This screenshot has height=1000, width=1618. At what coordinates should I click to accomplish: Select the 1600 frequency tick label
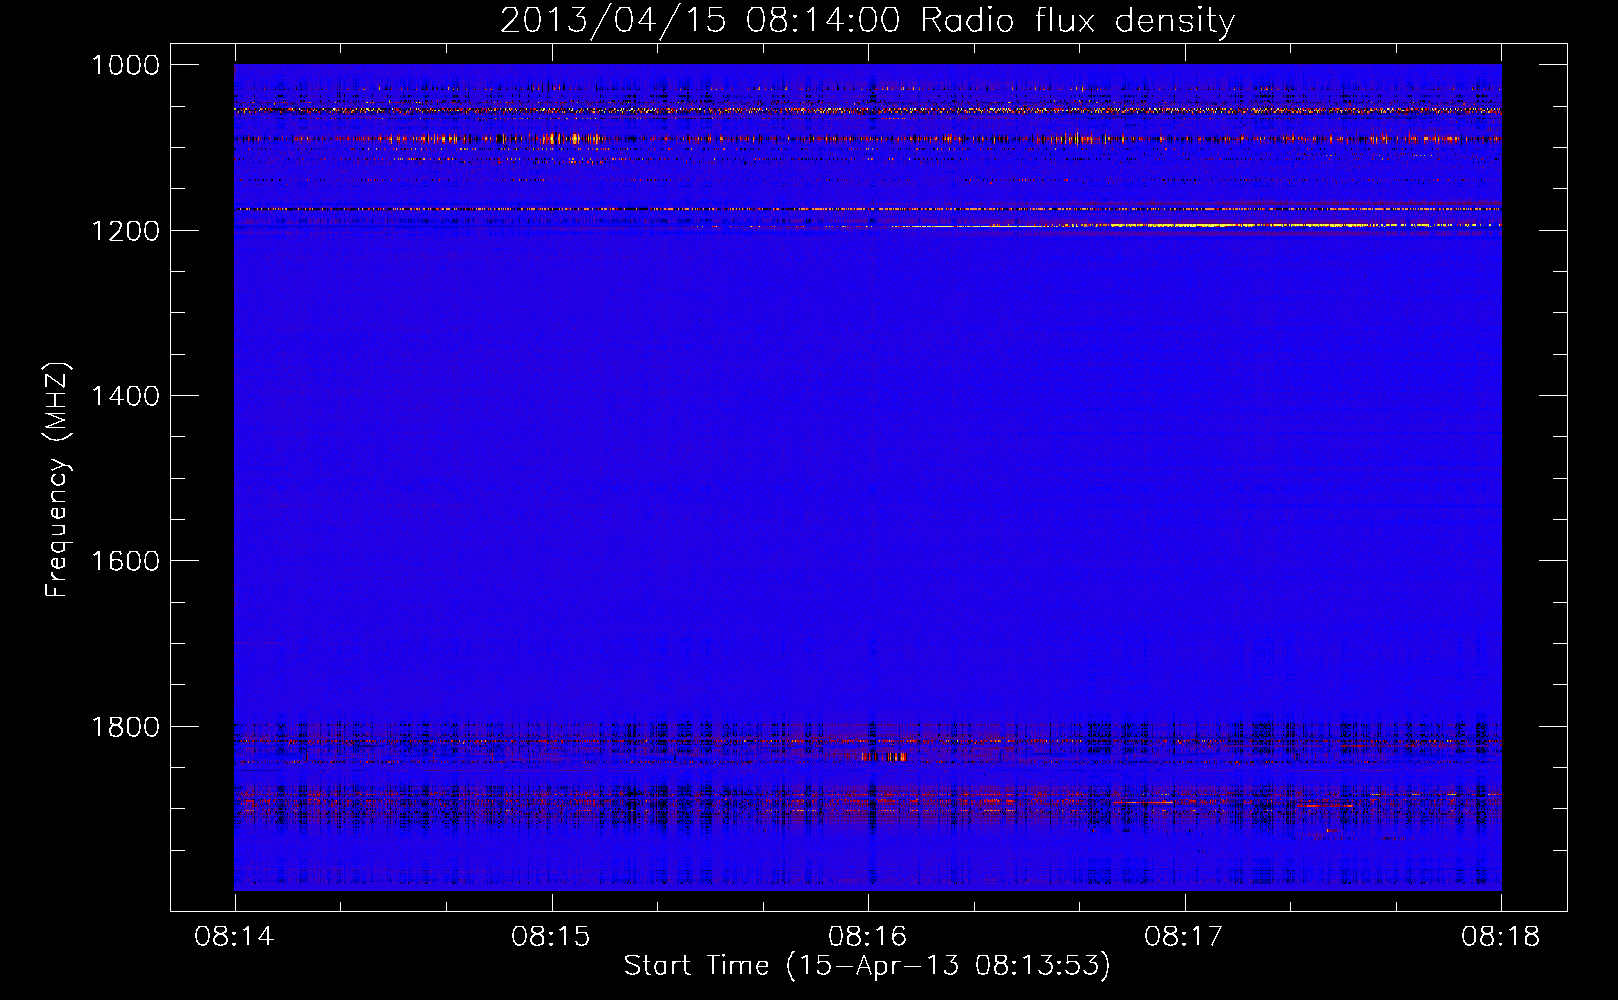[x=125, y=561]
